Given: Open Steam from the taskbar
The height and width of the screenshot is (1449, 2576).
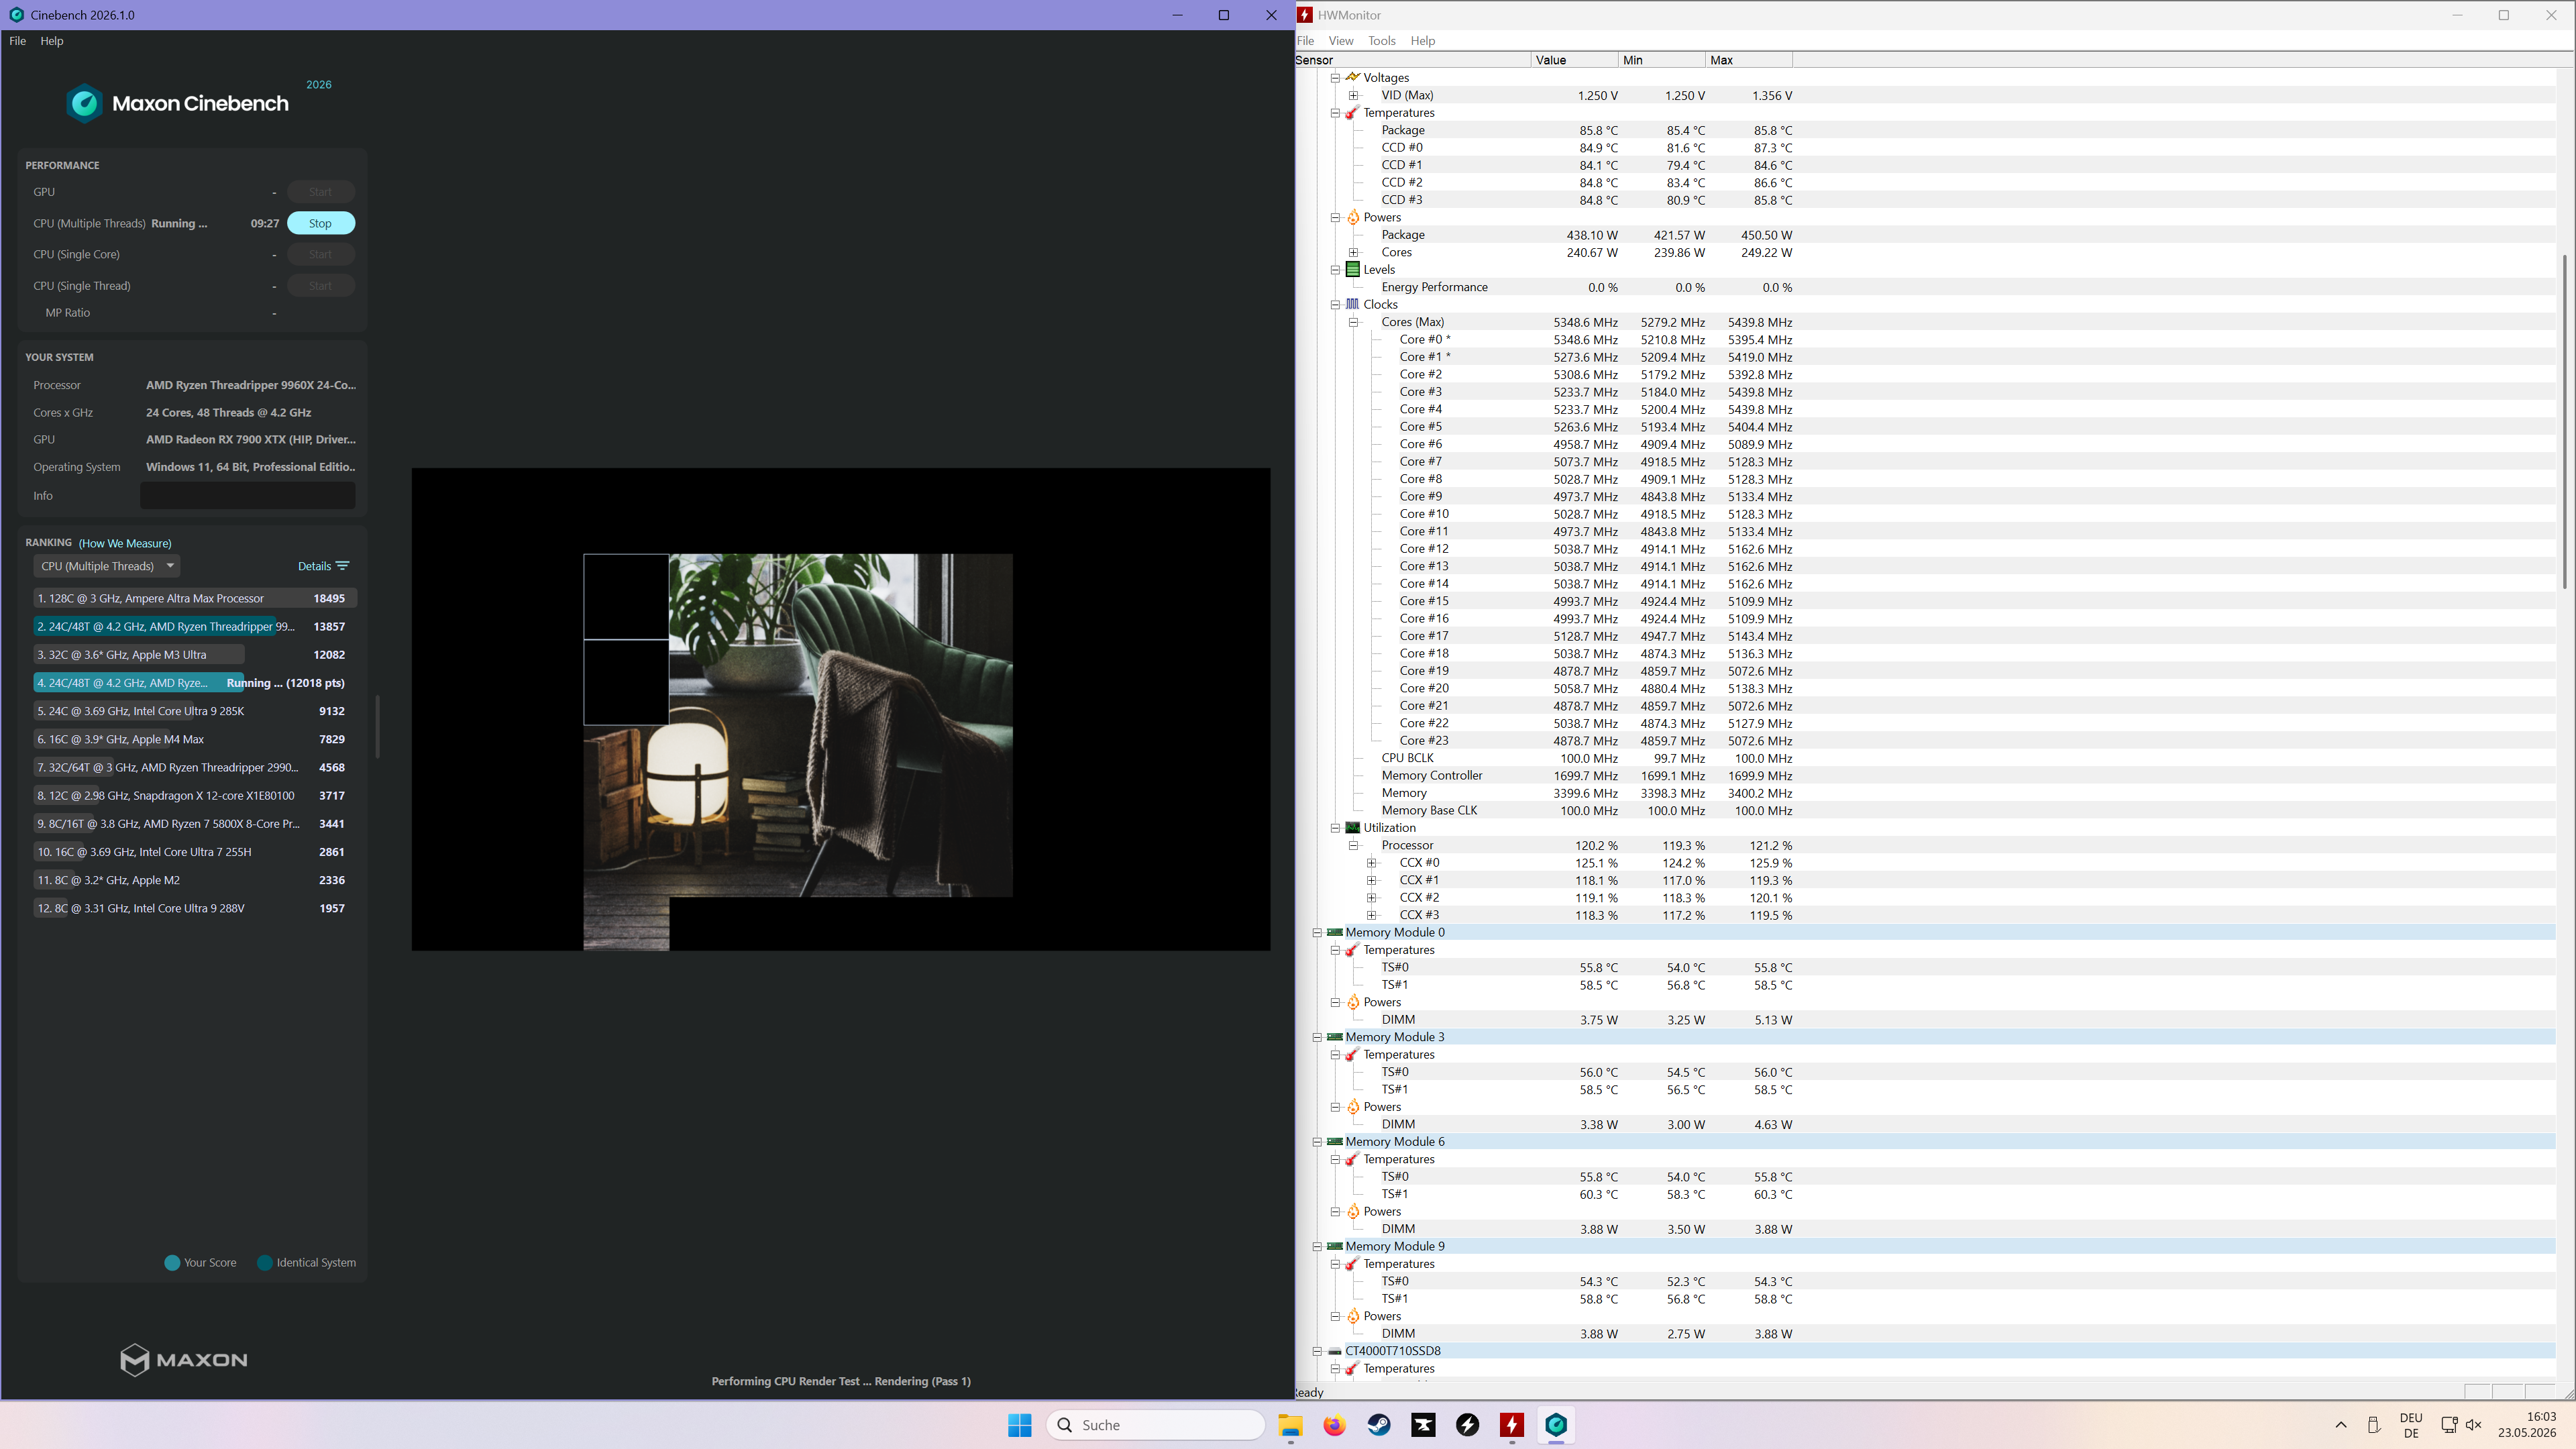Looking at the screenshot, I should pos(1379,1425).
